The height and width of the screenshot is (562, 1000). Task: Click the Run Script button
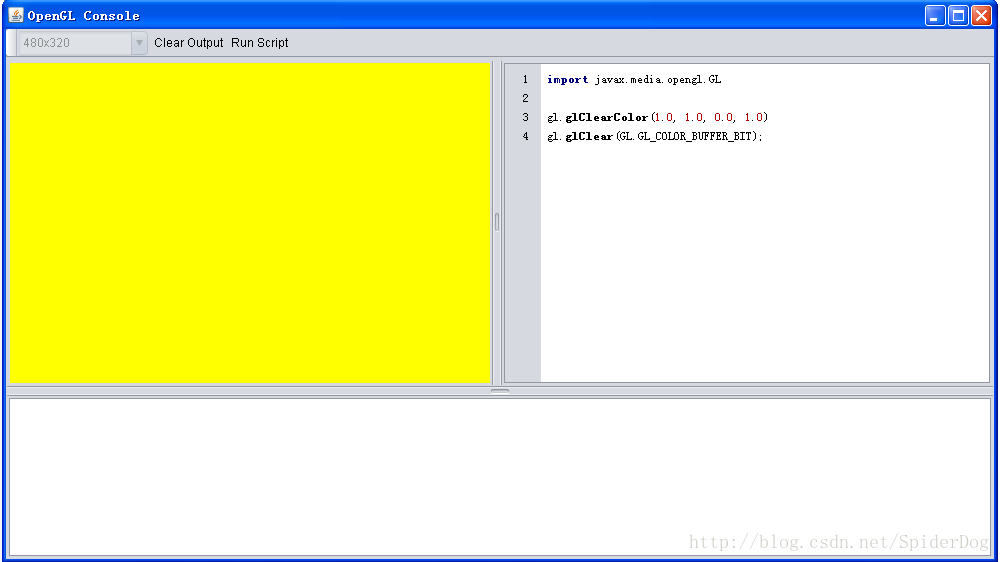260,43
